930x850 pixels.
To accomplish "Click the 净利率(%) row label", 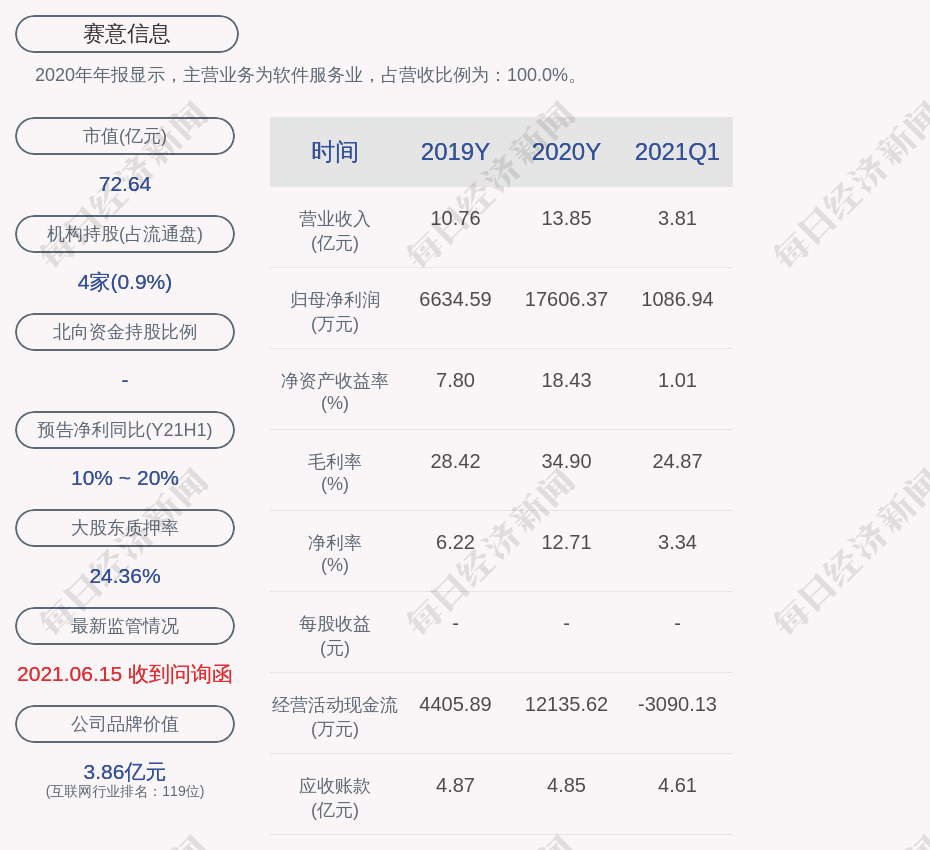I will tap(335, 553).
